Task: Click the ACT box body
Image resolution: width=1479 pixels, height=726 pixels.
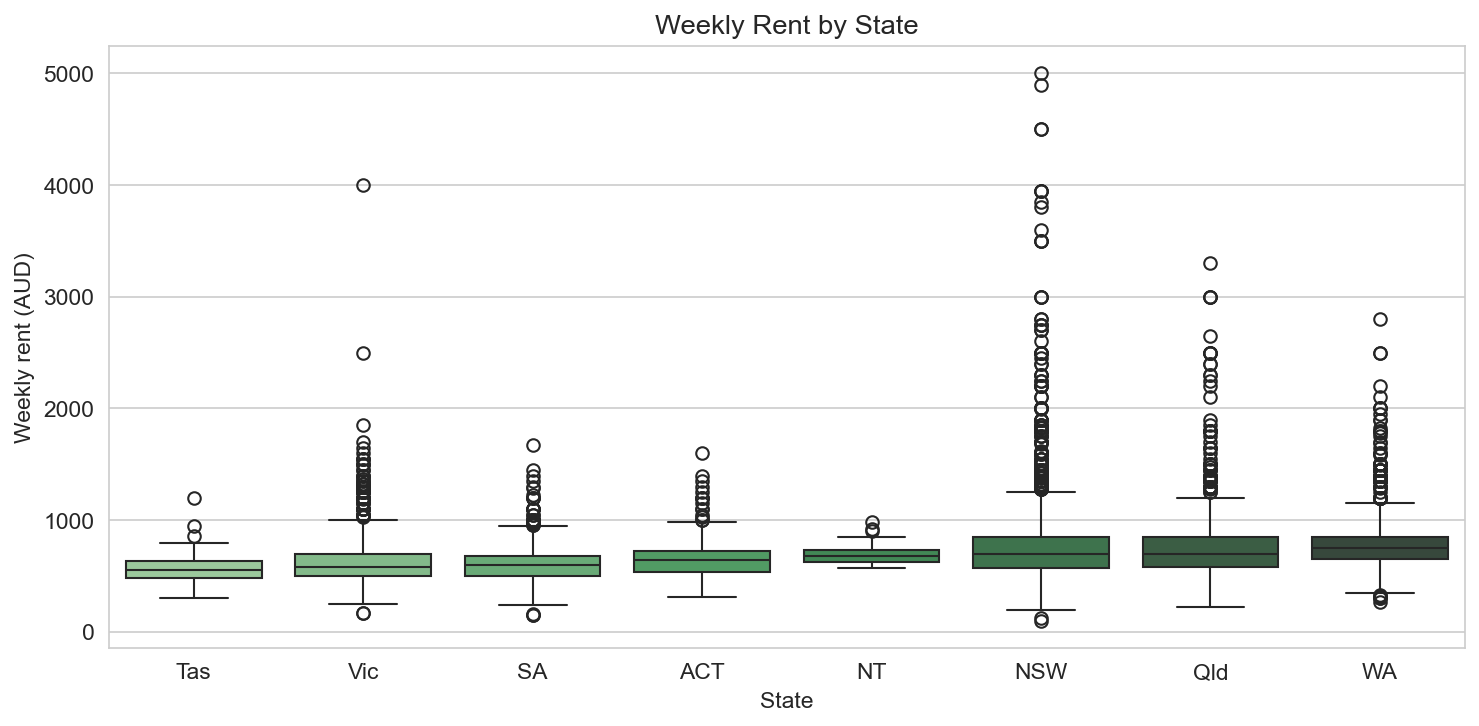Action: coord(702,561)
